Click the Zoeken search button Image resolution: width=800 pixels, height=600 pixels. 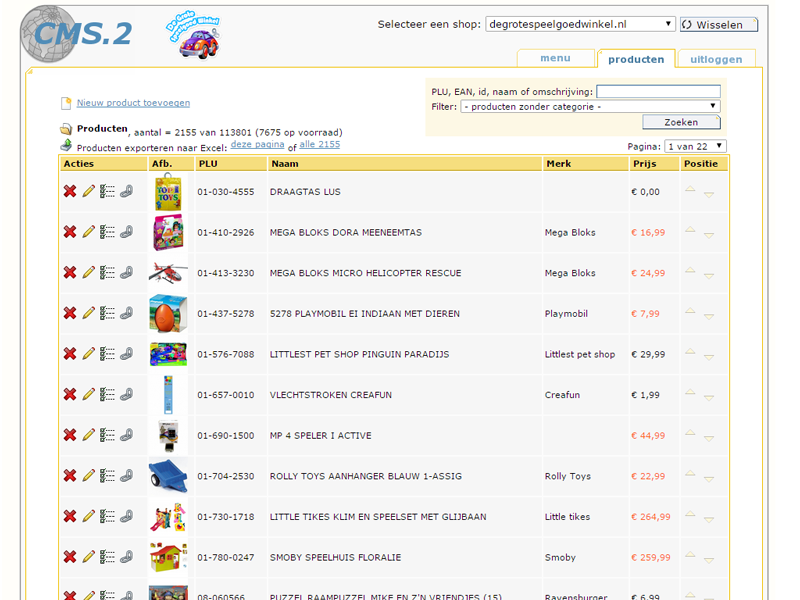coord(681,122)
